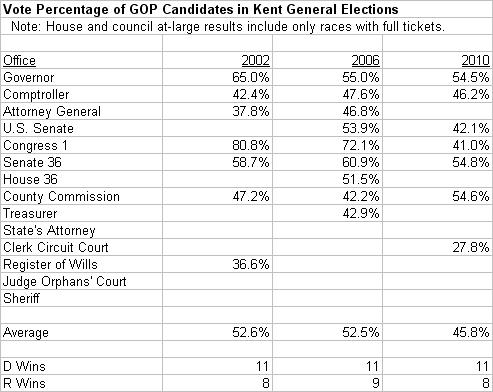Click Treasurer 2006 value 42.9%
Image resolution: width=493 pixels, height=392 pixels.
[x=361, y=213]
